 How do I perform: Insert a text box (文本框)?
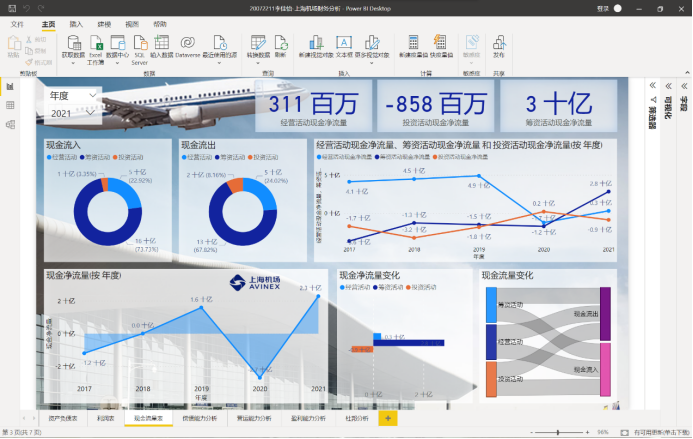coord(343,47)
